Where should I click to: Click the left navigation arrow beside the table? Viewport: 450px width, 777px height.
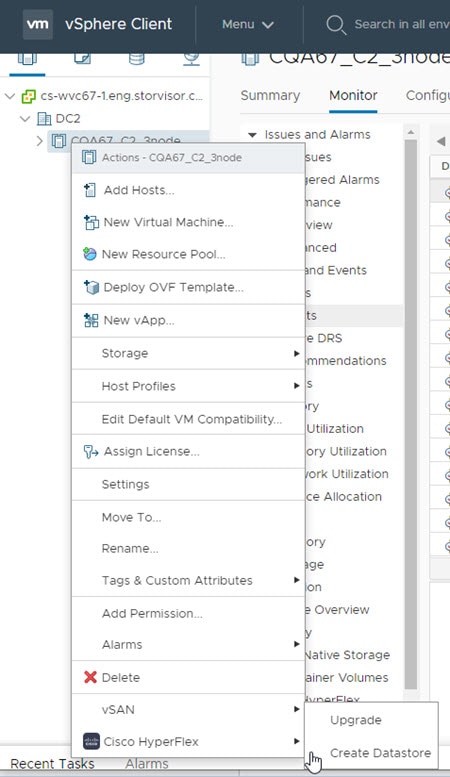click(x=441, y=141)
